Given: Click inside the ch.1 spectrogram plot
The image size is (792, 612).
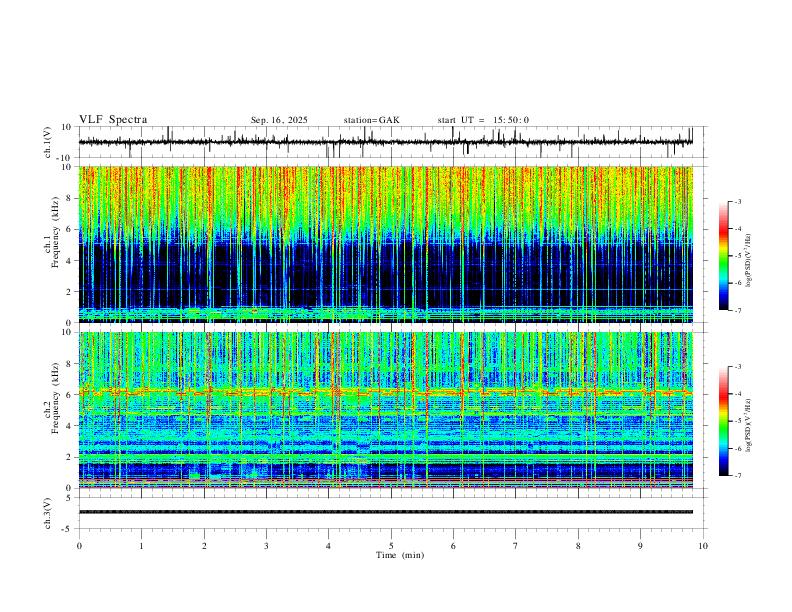Looking at the screenshot, I should (x=386, y=244).
